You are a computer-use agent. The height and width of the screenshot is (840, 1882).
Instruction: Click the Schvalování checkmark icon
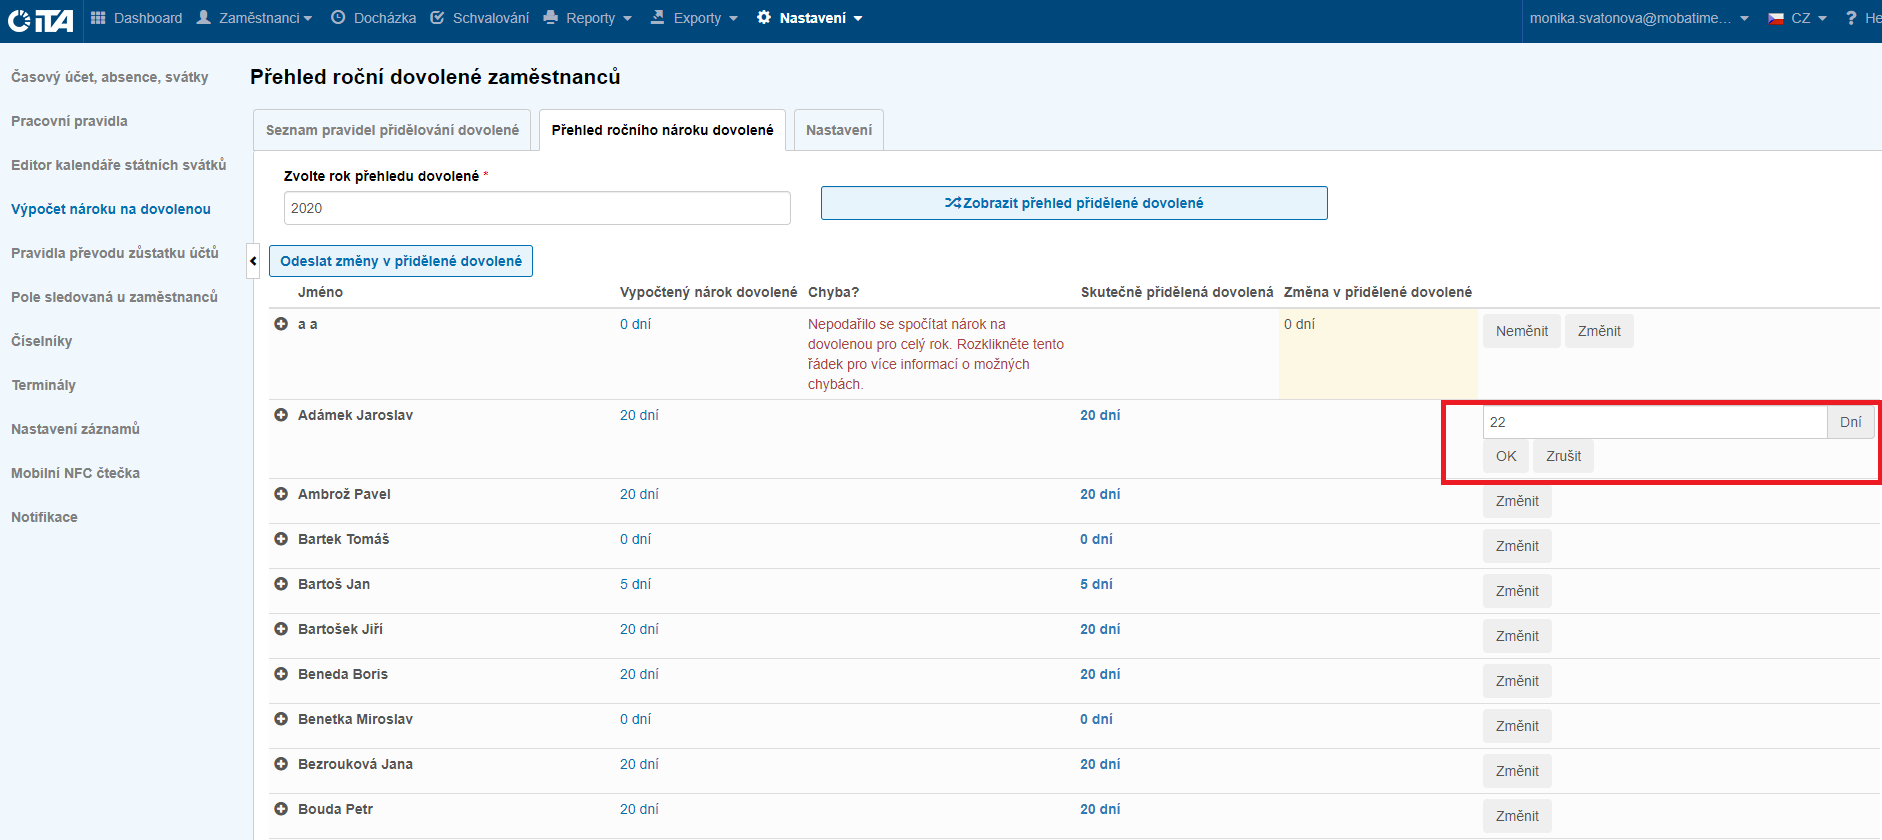click(x=437, y=18)
